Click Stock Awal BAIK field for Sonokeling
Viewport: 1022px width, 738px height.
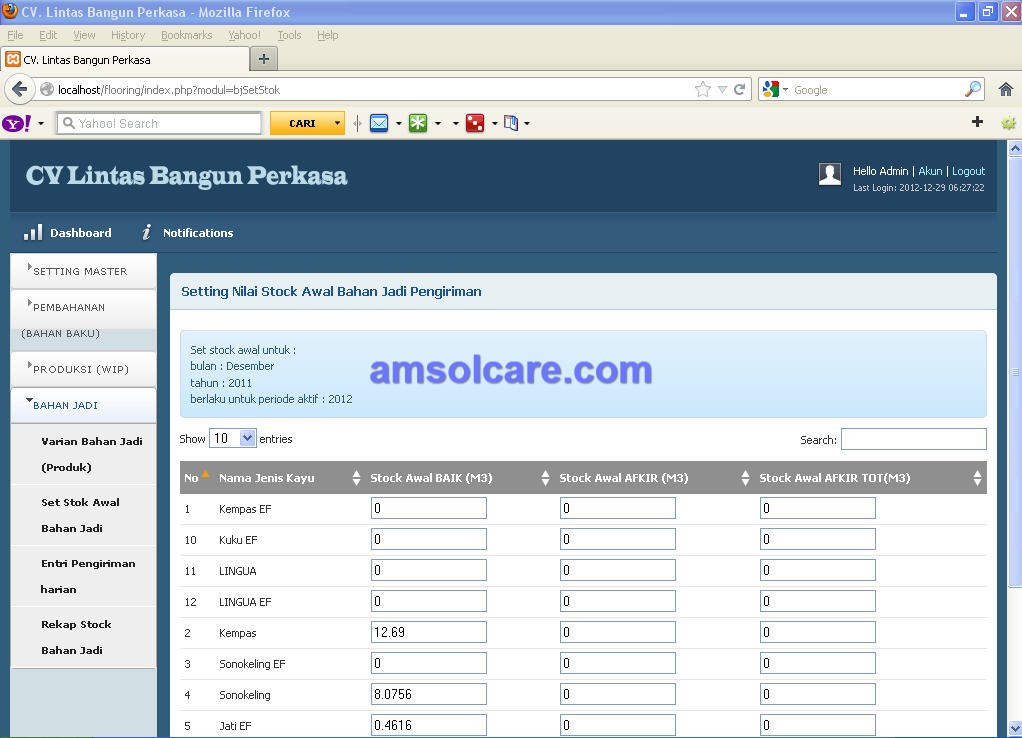(429, 694)
